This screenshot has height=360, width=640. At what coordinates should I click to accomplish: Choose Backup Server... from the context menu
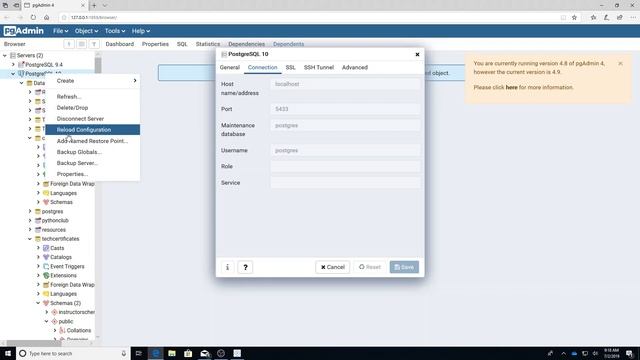[93, 163]
